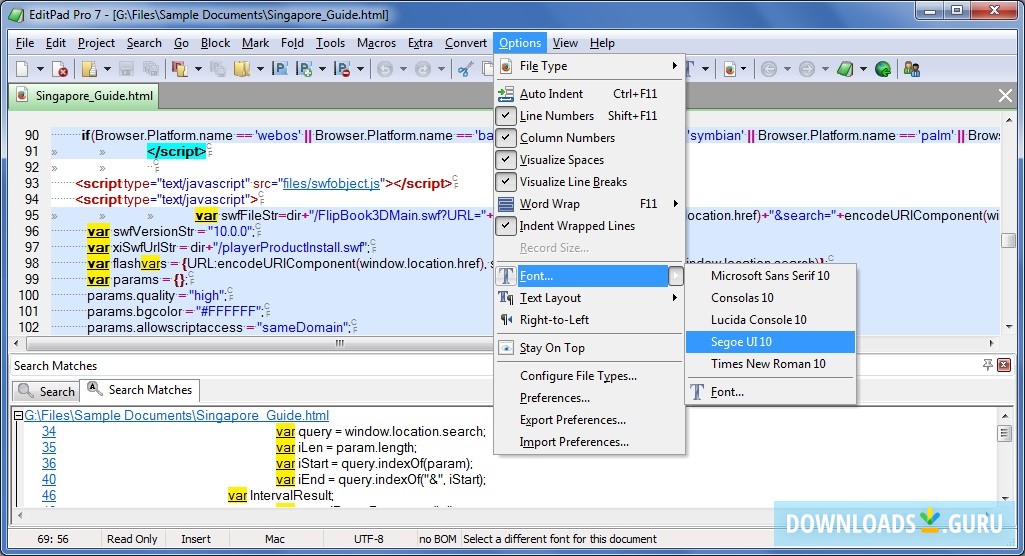Image resolution: width=1025 pixels, height=556 pixels.
Task: Open Font... dialog from font submenu
Action: (770, 392)
